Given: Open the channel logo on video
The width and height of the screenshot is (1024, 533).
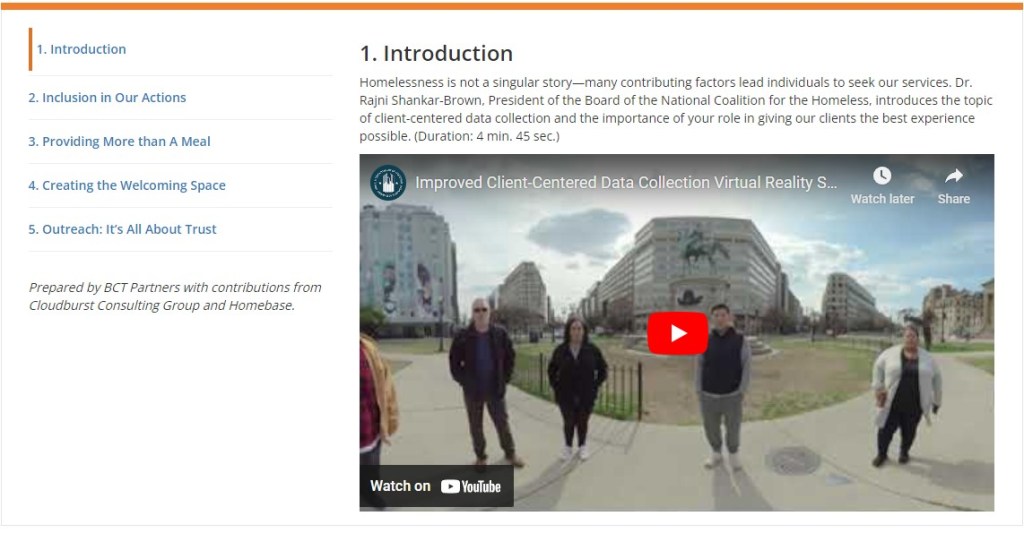Looking at the screenshot, I should [x=387, y=183].
